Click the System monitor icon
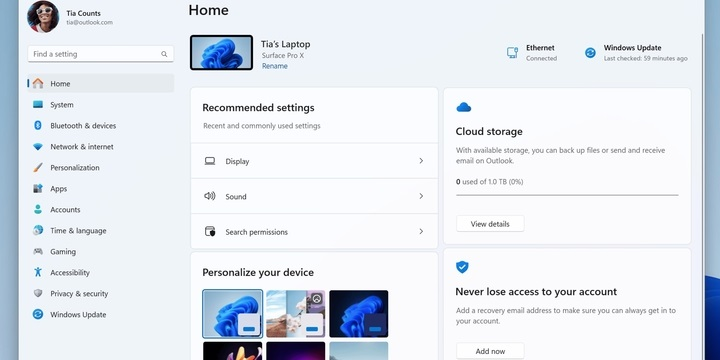Screen dimensions: 720x360 click(38, 105)
